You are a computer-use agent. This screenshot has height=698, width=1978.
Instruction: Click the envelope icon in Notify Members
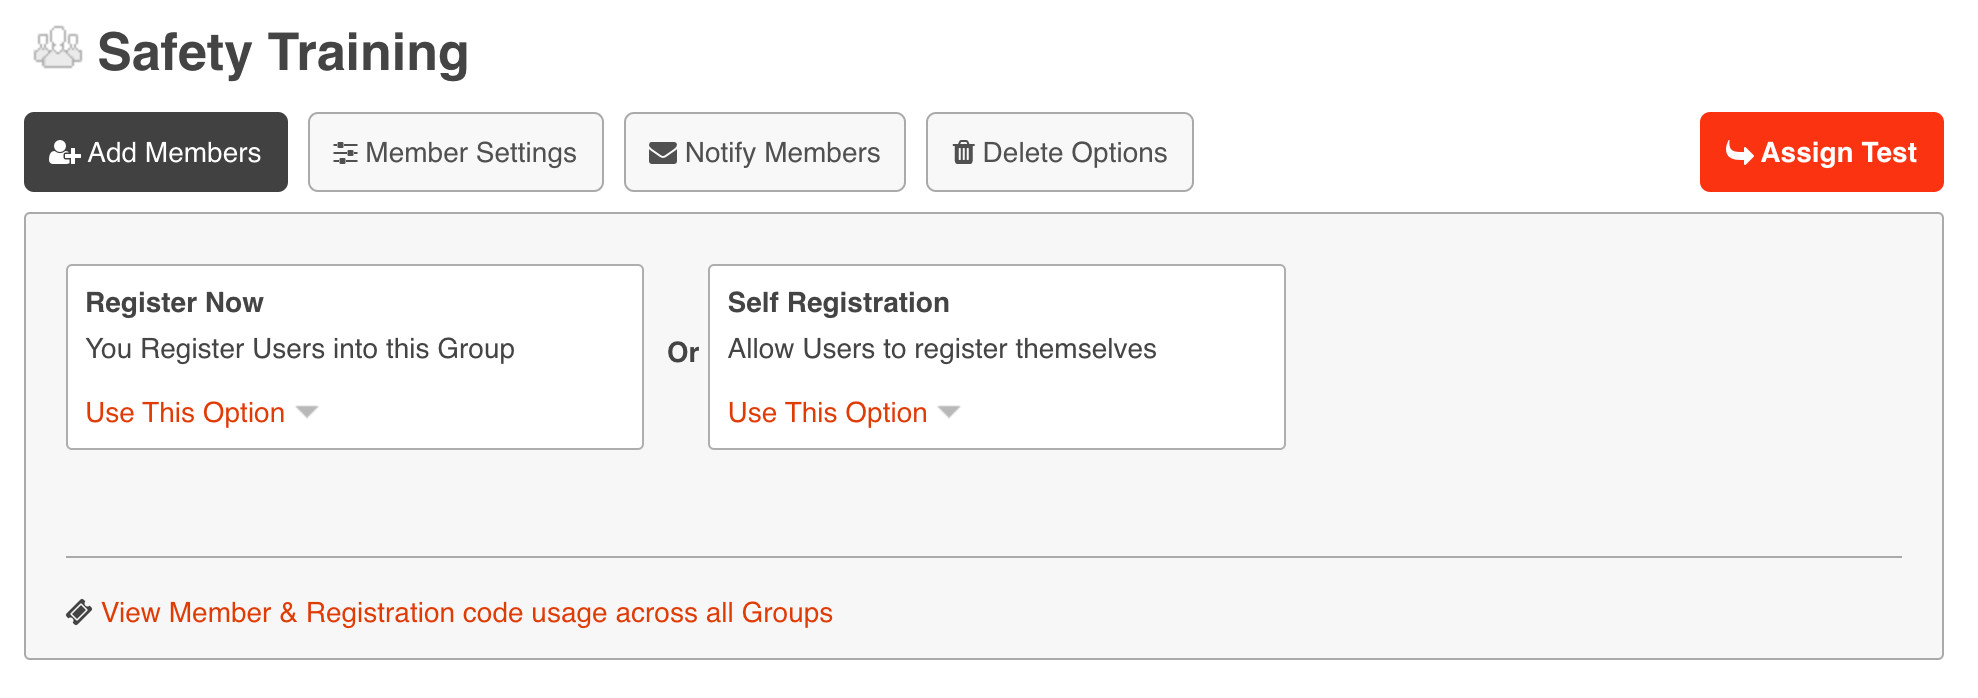pyautogui.click(x=663, y=153)
